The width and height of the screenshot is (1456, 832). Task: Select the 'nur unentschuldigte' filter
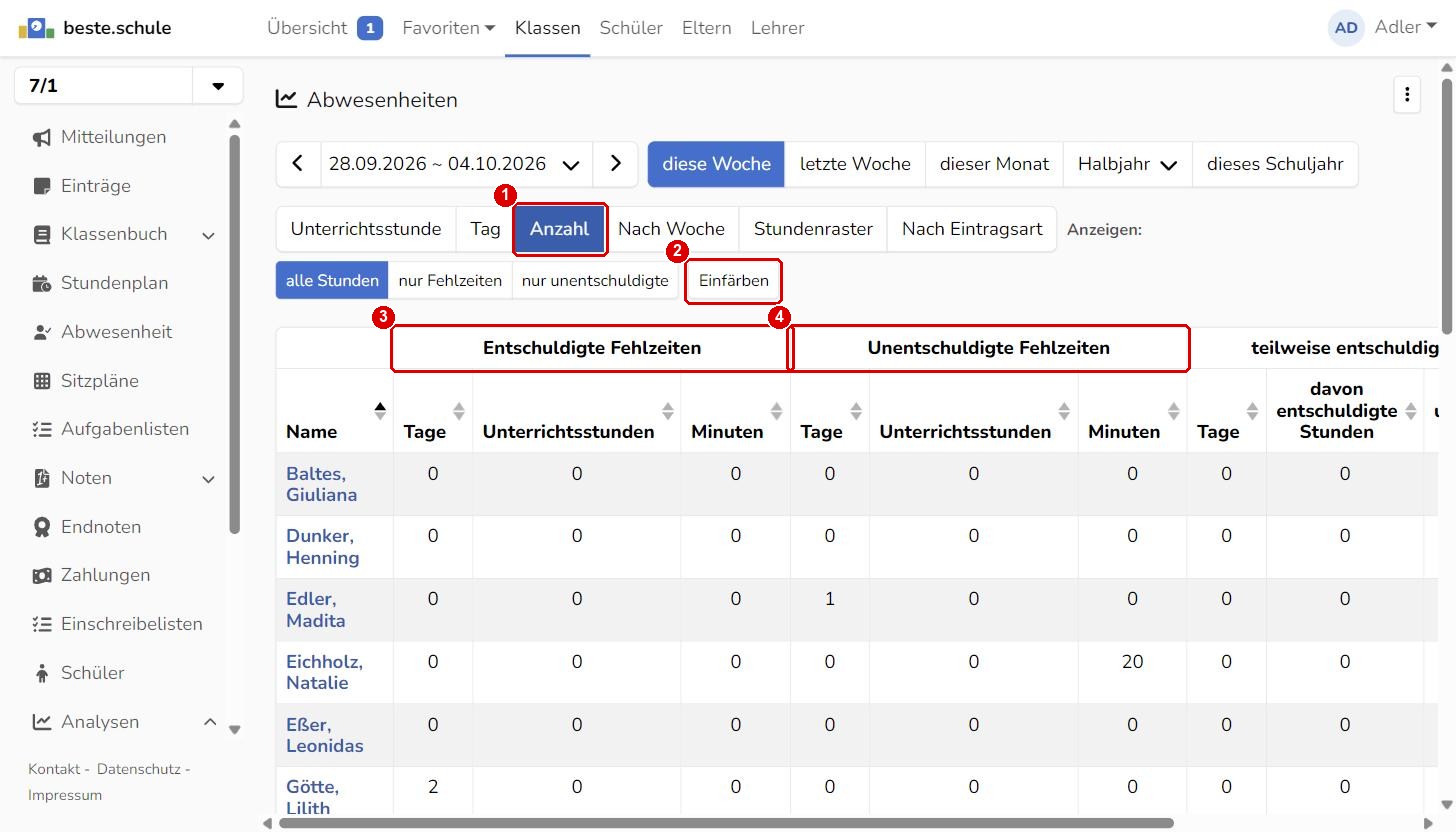(x=595, y=281)
